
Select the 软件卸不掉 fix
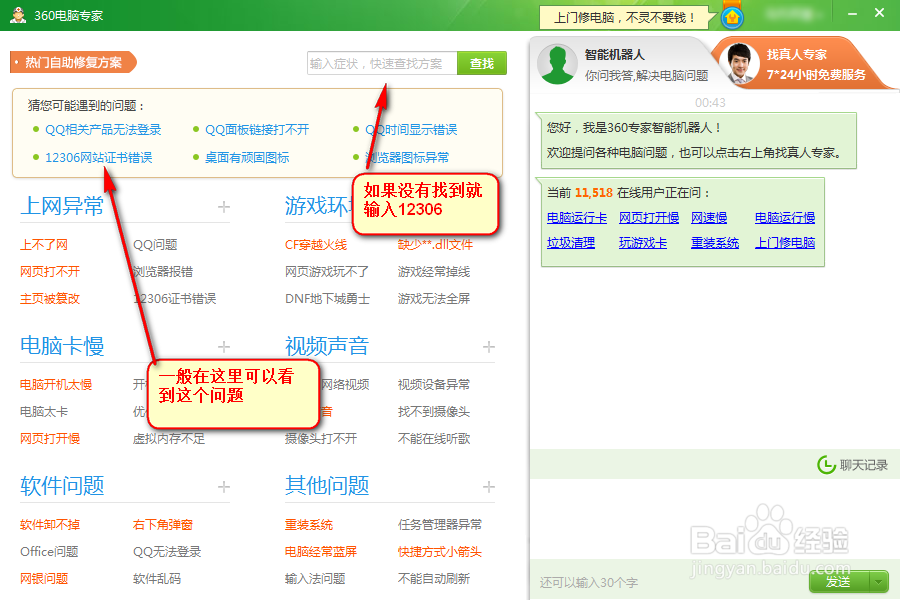[x=50, y=525]
